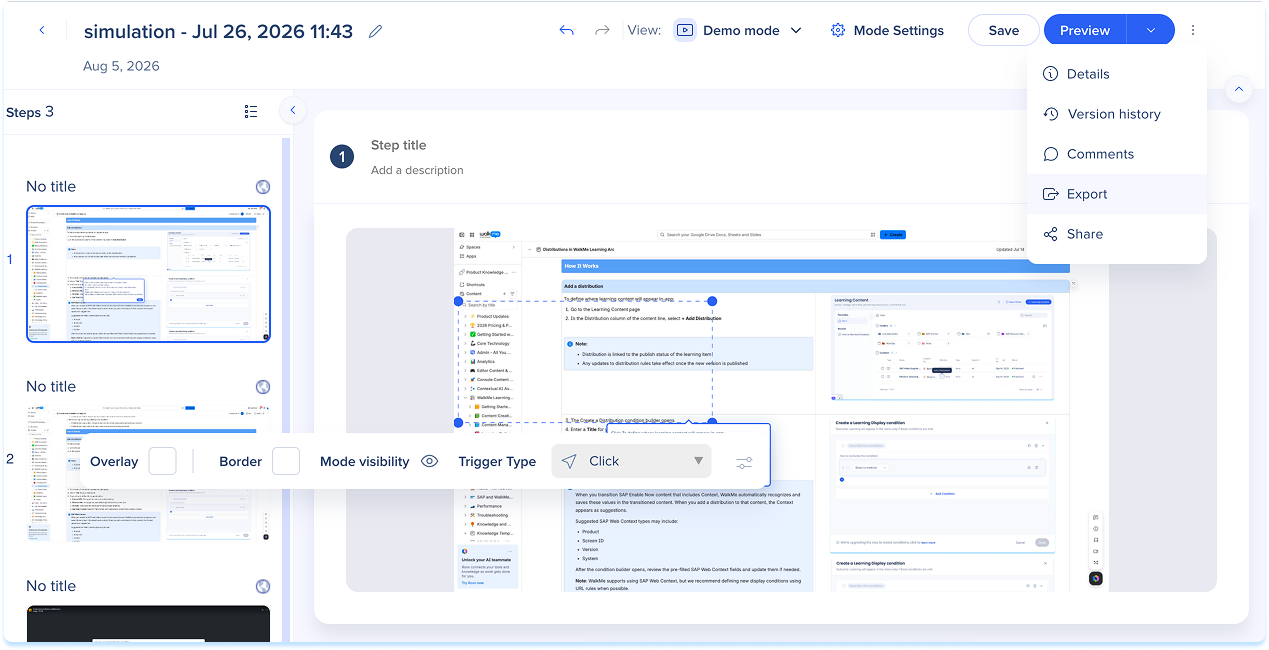Click the Steps 3 heading
Screen dimensions: 1269x650
(x=30, y=112)
